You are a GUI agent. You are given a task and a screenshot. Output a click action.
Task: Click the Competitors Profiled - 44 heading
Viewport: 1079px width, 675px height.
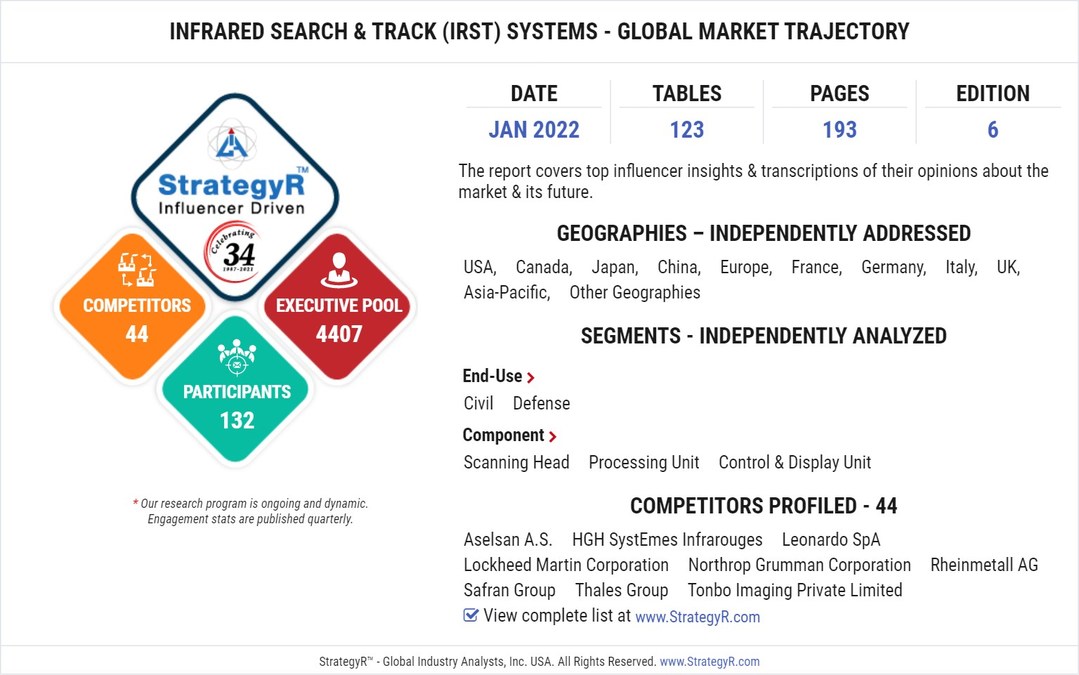(764, 506)
